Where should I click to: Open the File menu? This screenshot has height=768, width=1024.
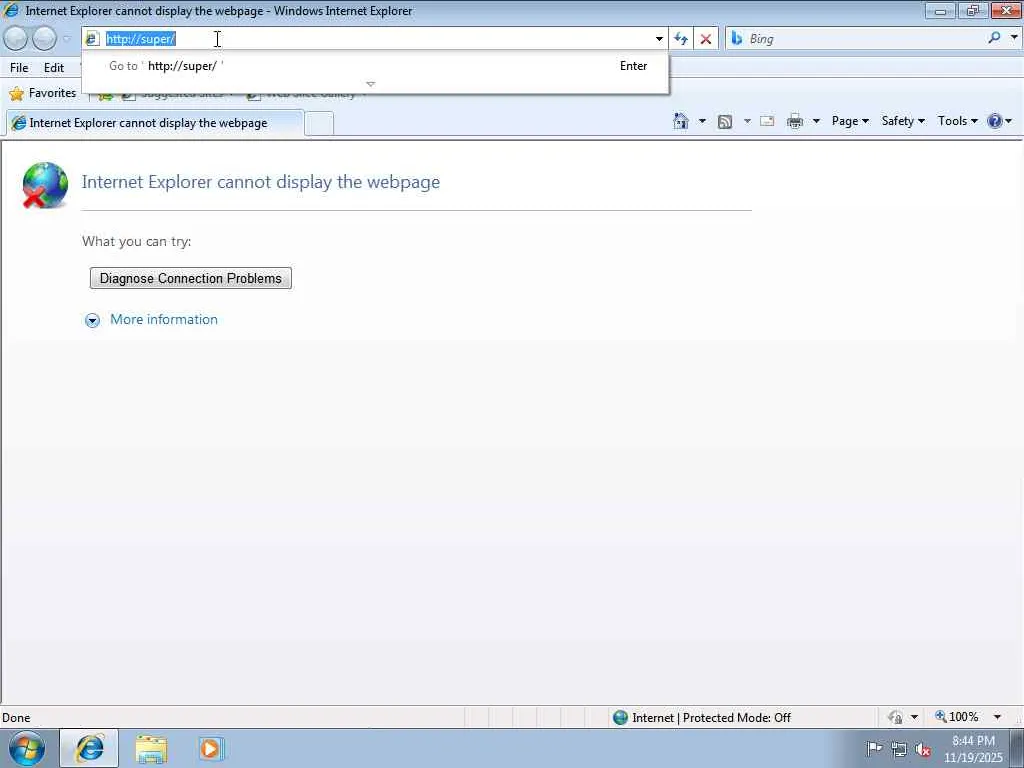click(19, 67)
